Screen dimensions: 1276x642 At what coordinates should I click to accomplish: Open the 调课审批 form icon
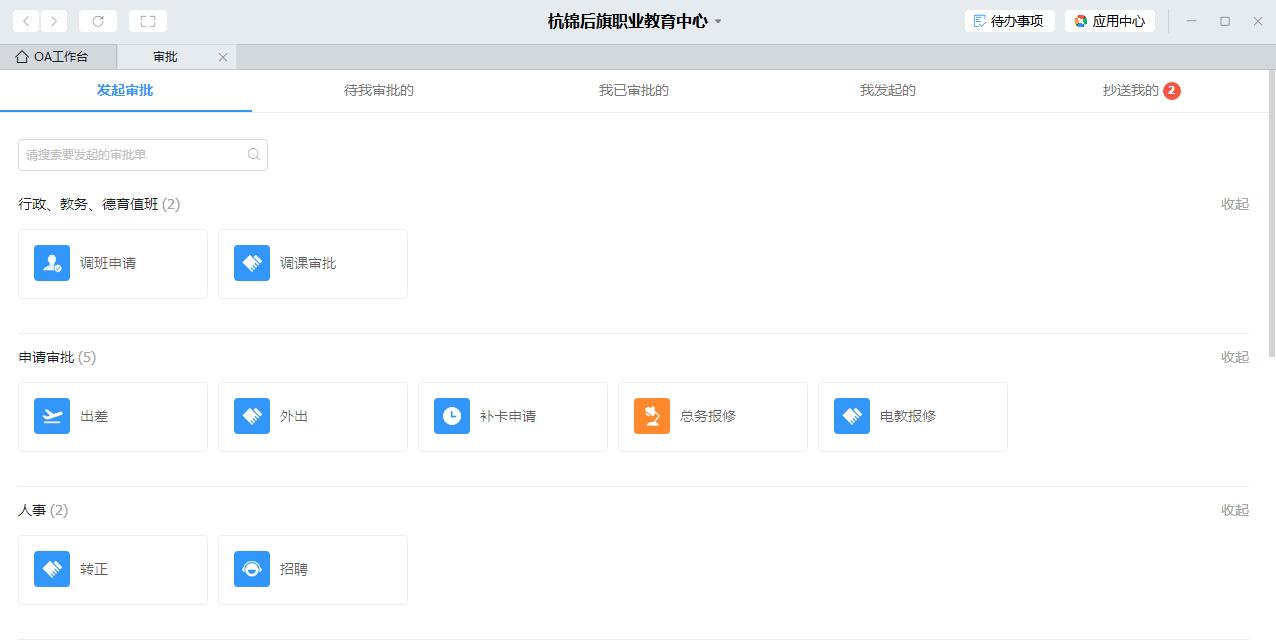[252, 263]
